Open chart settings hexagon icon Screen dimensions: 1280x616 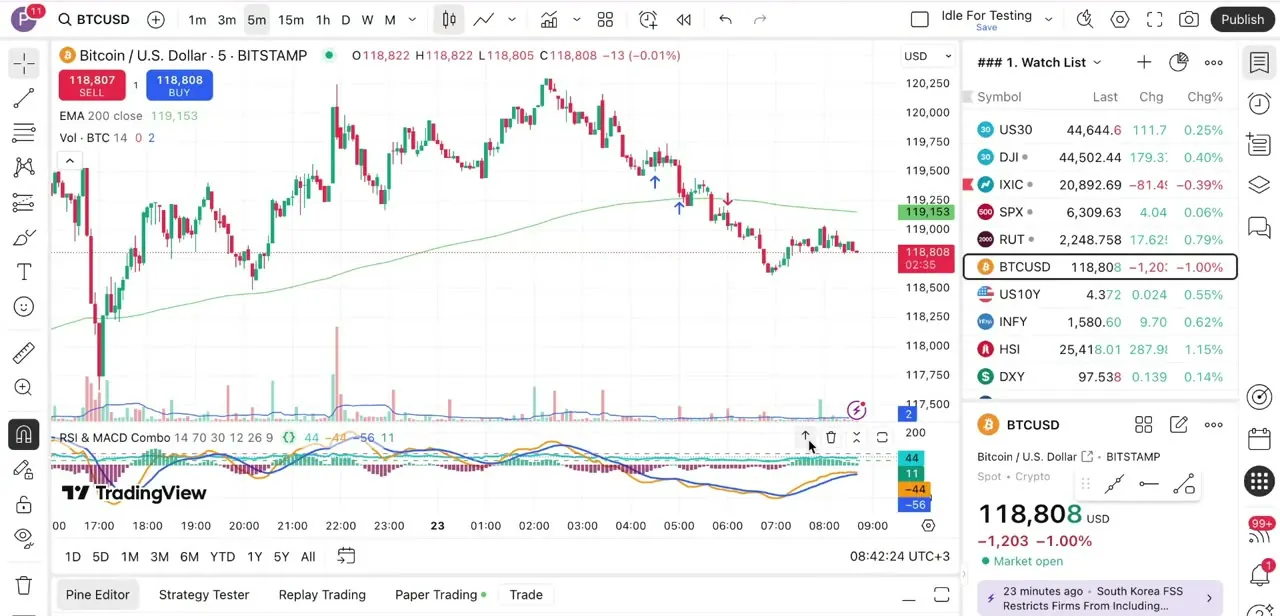coord(1120,19)
